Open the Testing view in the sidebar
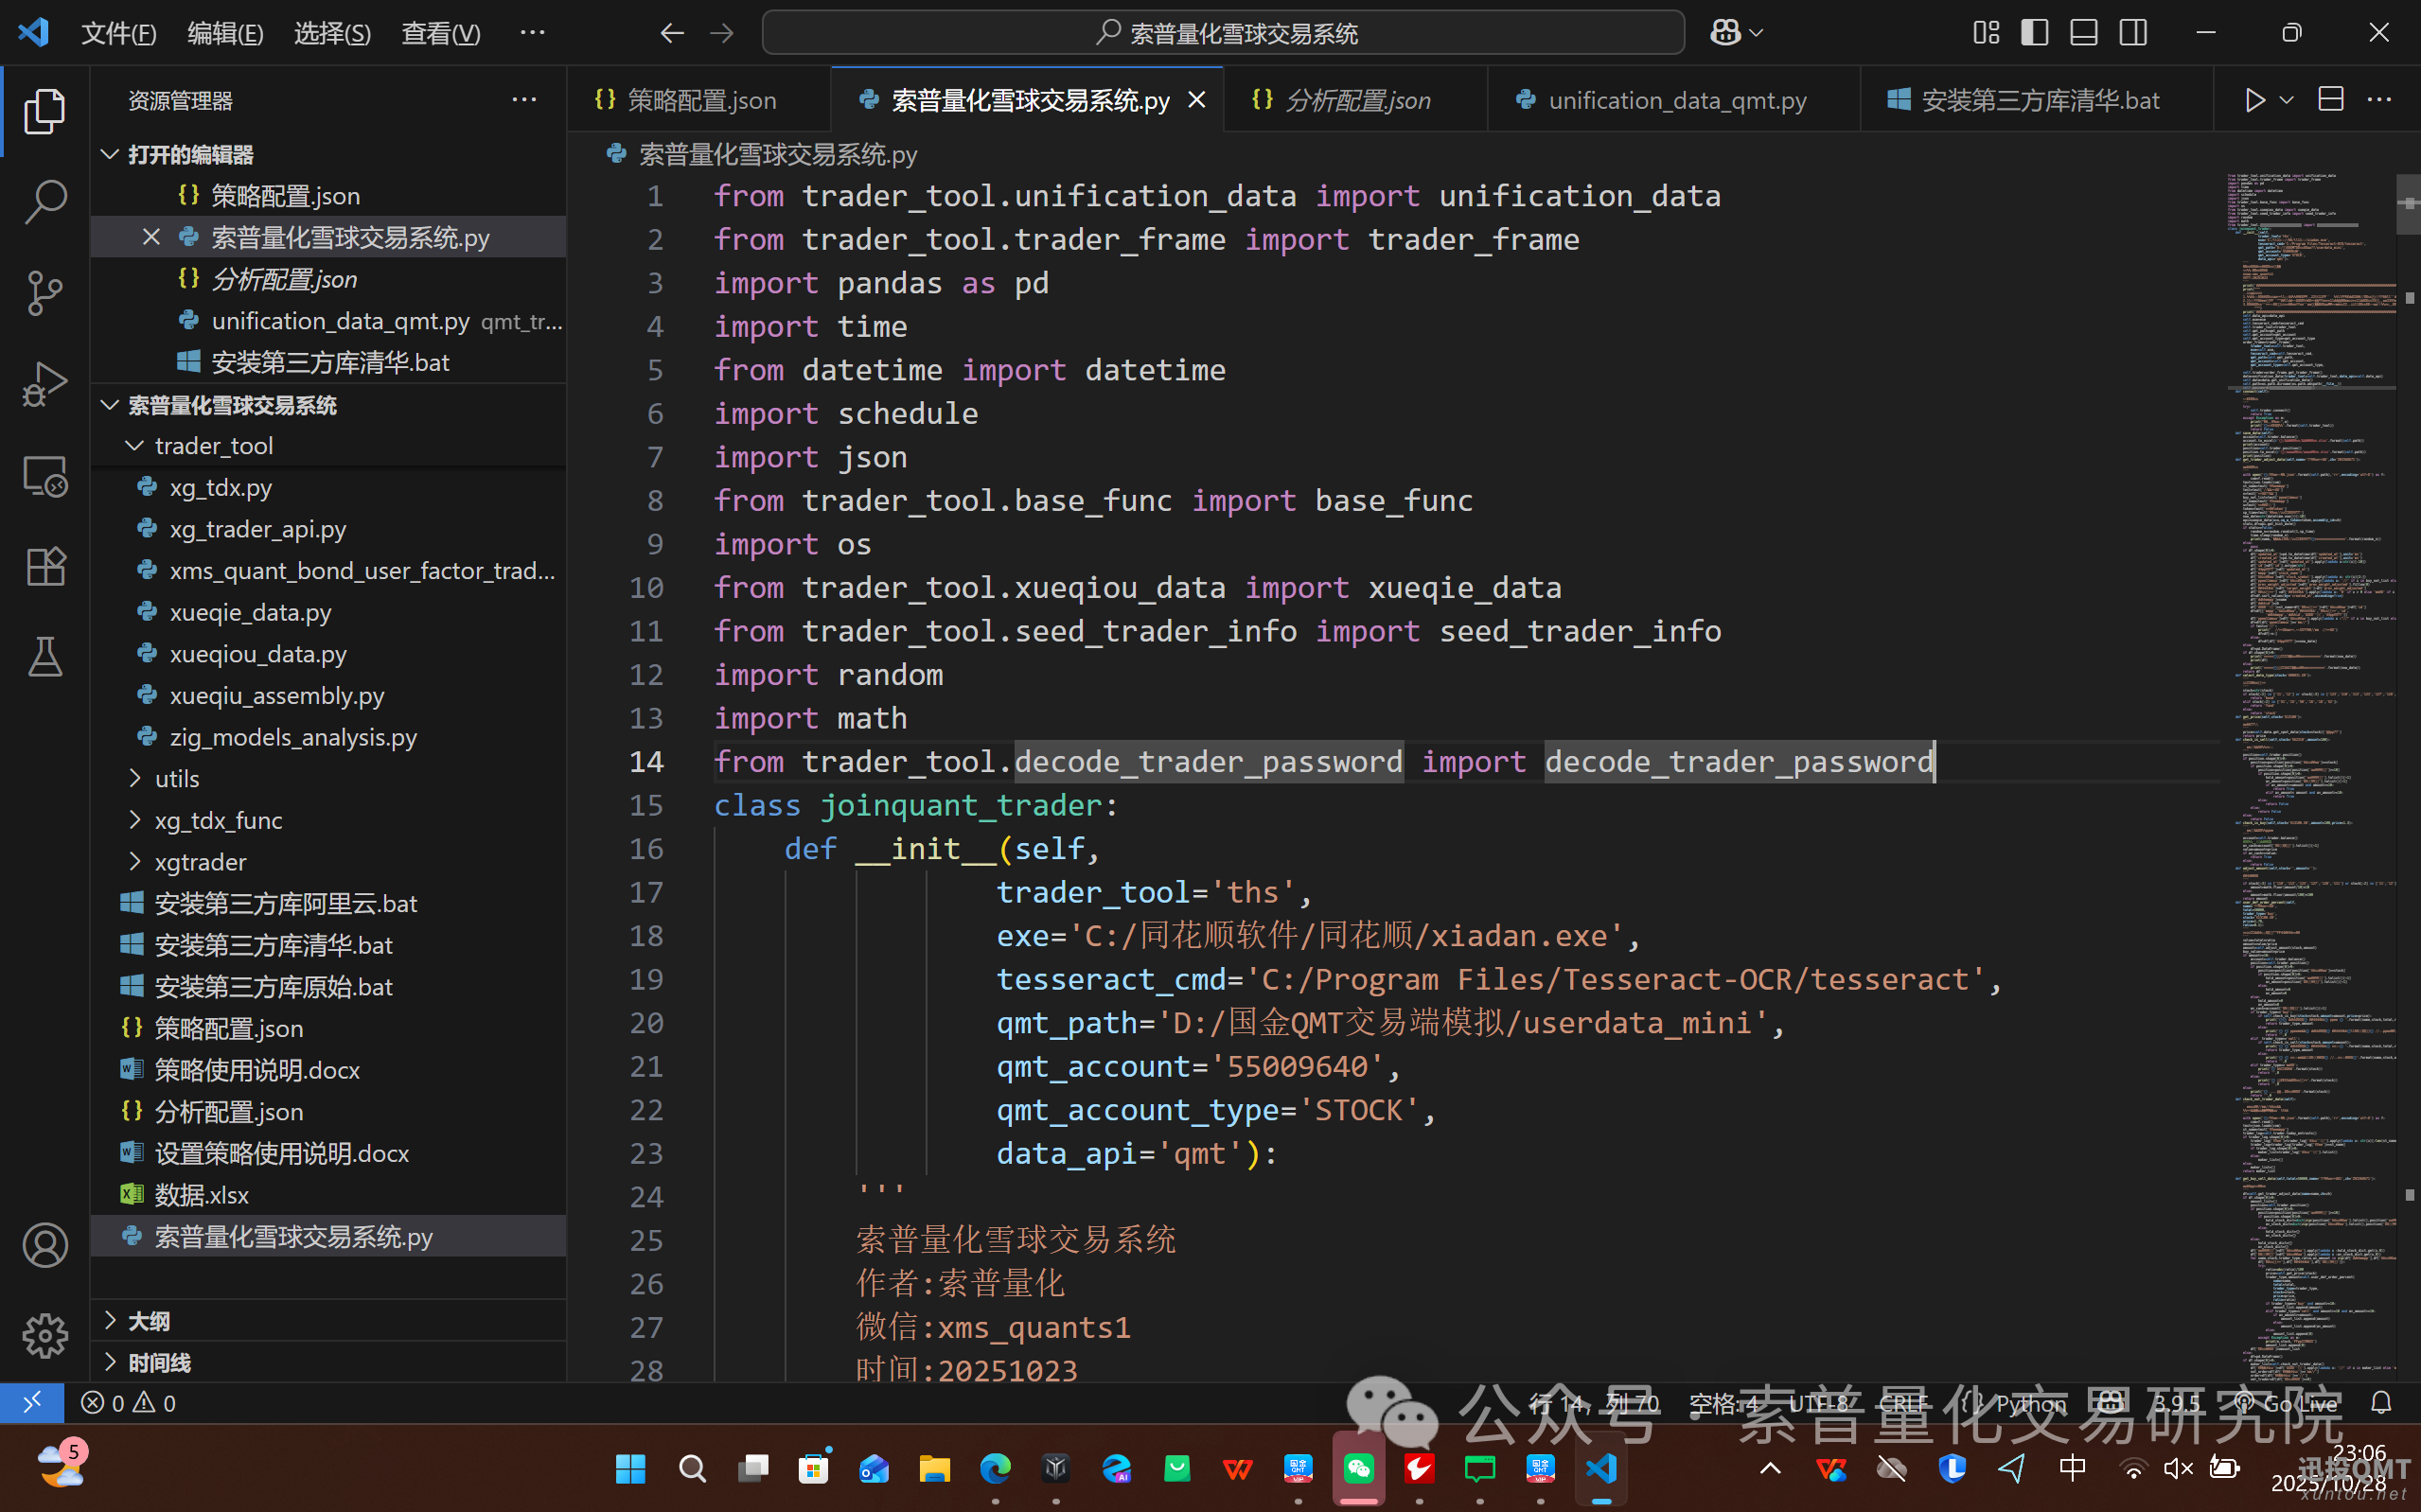The image size is (2421, 1512). 45,656
